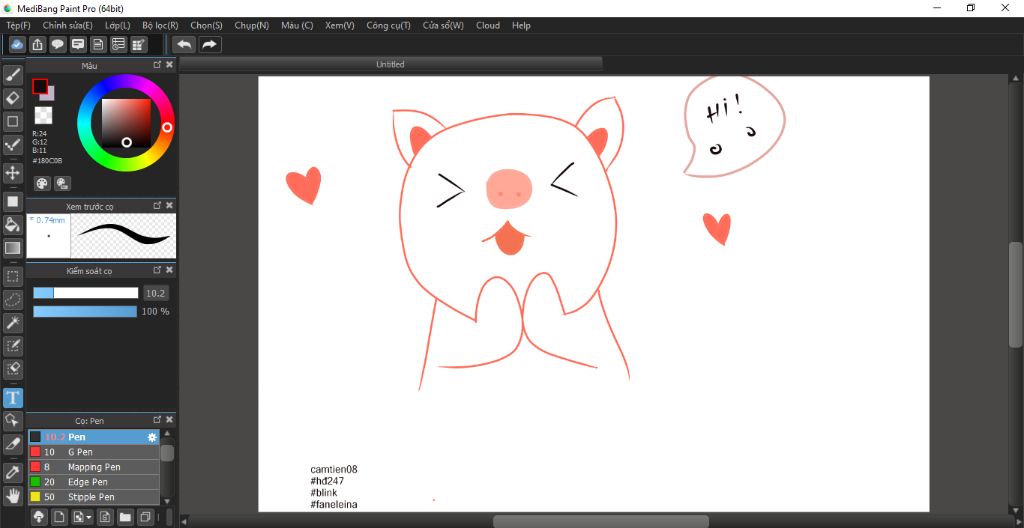Screen dimensions: 1024x528
Task: Click the horizontal canvas scrollbar
Action: pyautogui.click(x=601, y=521)
